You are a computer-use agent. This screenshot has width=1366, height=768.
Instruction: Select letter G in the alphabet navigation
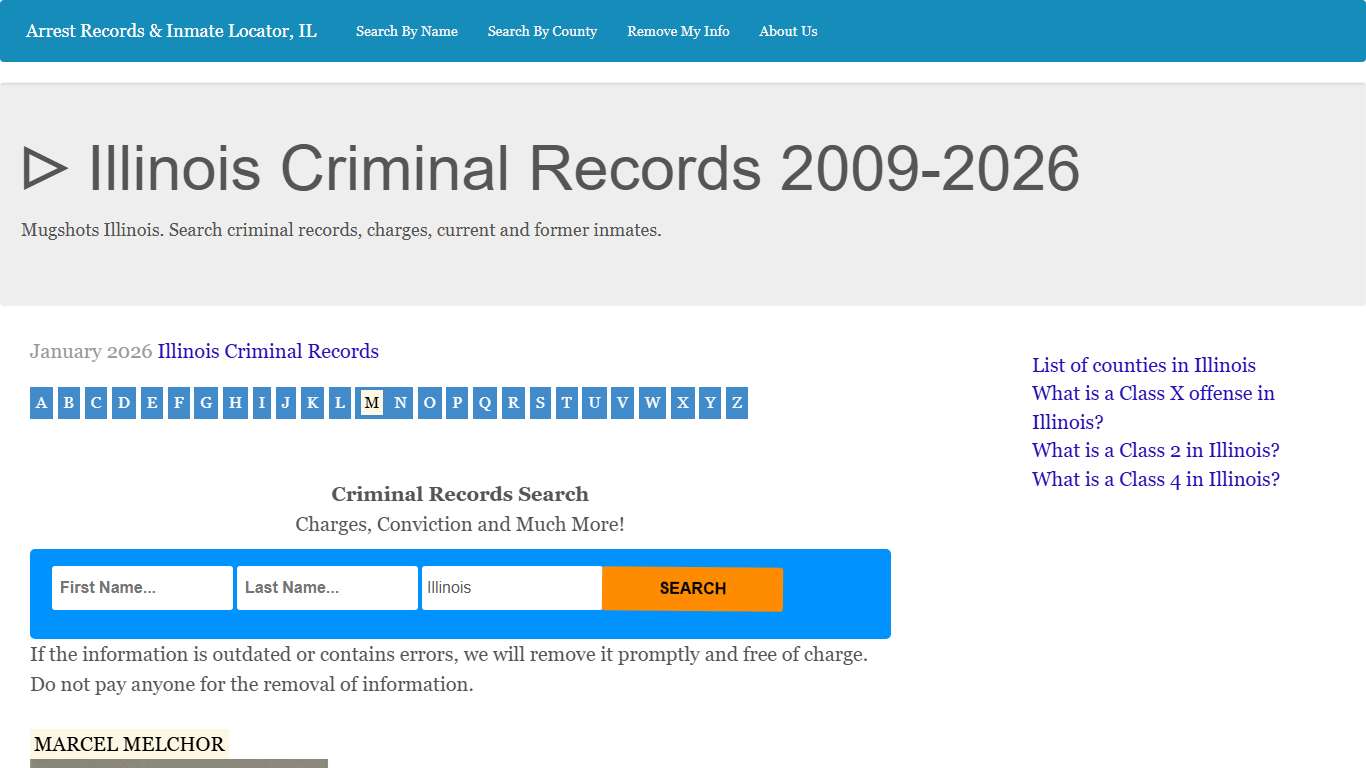pos(206,402)
